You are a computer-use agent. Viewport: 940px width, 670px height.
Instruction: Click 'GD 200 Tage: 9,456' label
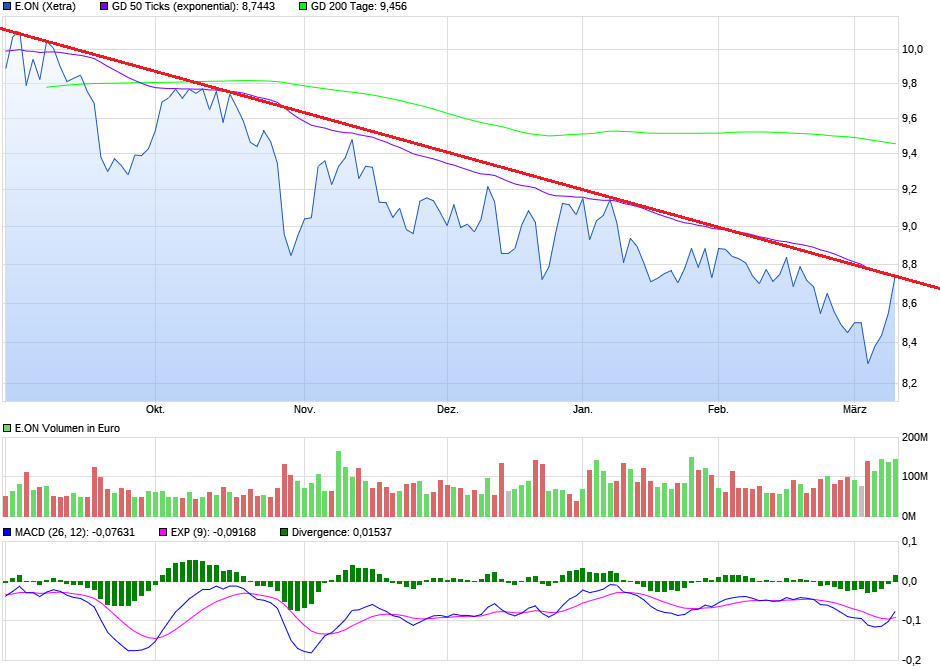point(358,7)
